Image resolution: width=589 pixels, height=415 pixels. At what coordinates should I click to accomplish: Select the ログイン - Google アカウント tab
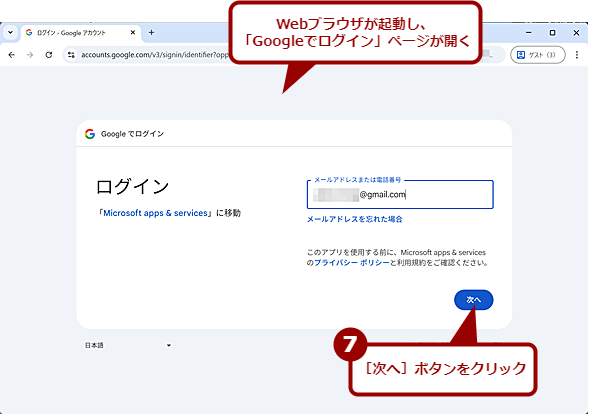click(x=81, y=33)
